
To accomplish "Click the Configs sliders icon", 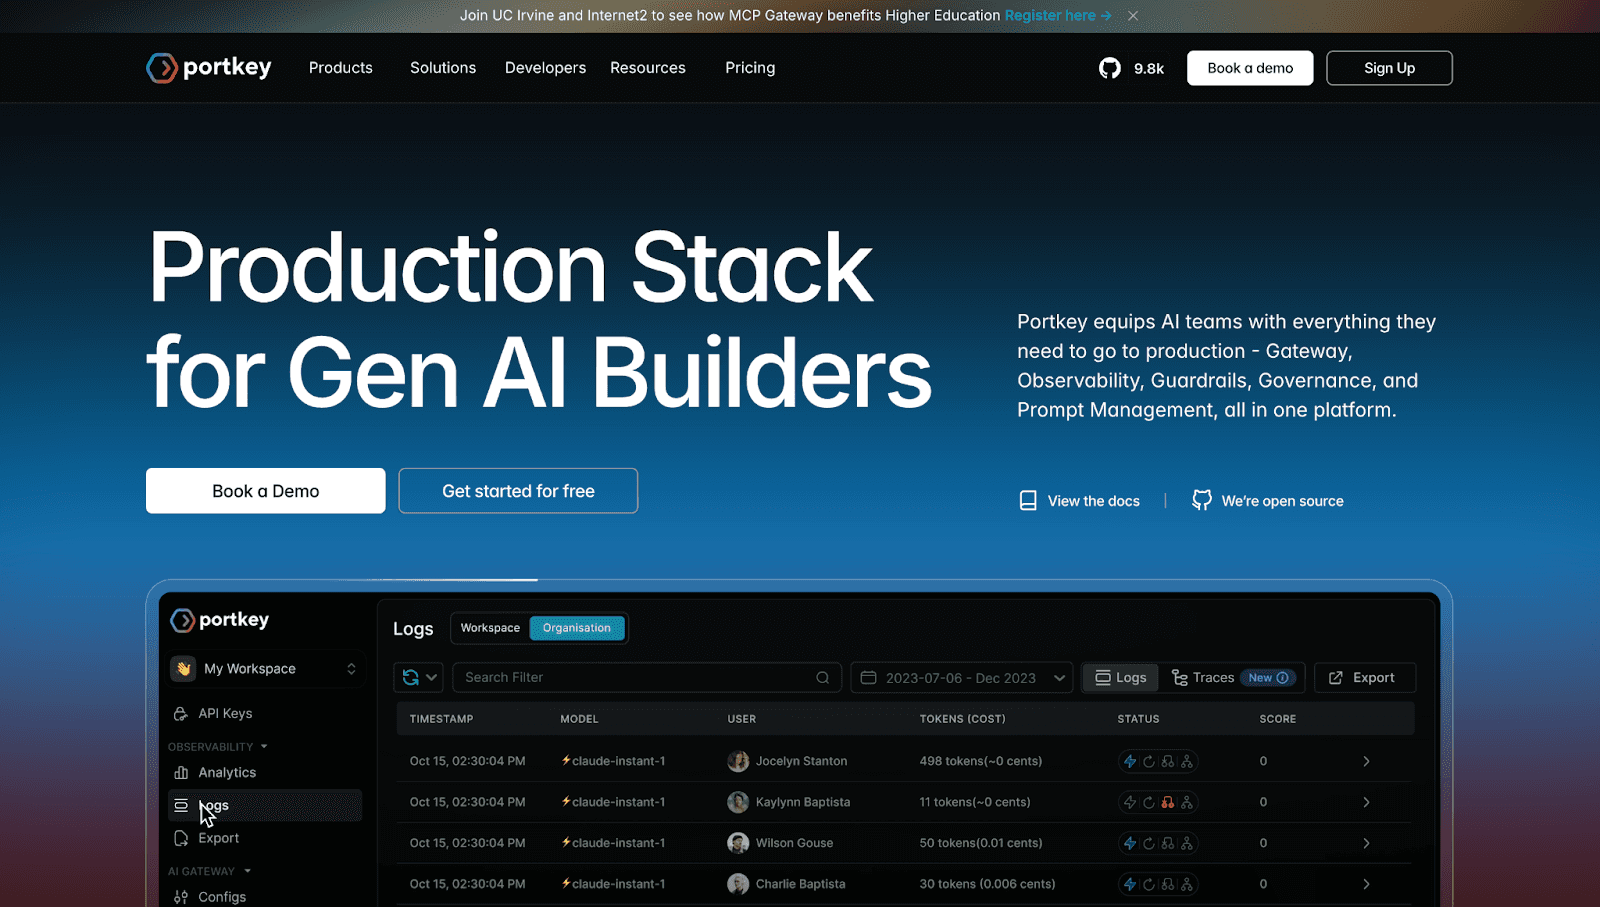I will 181,897.
